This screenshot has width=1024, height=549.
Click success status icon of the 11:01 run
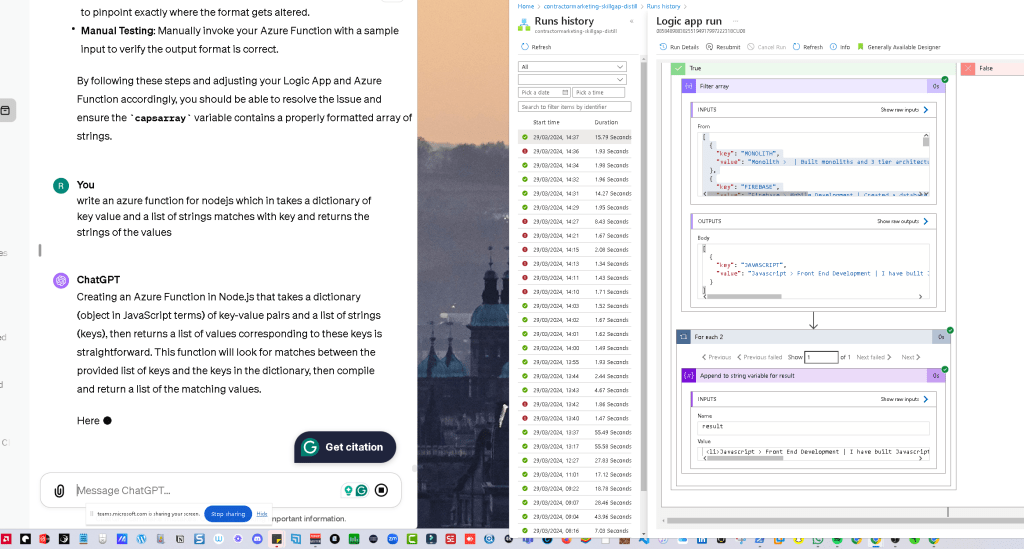524,475
